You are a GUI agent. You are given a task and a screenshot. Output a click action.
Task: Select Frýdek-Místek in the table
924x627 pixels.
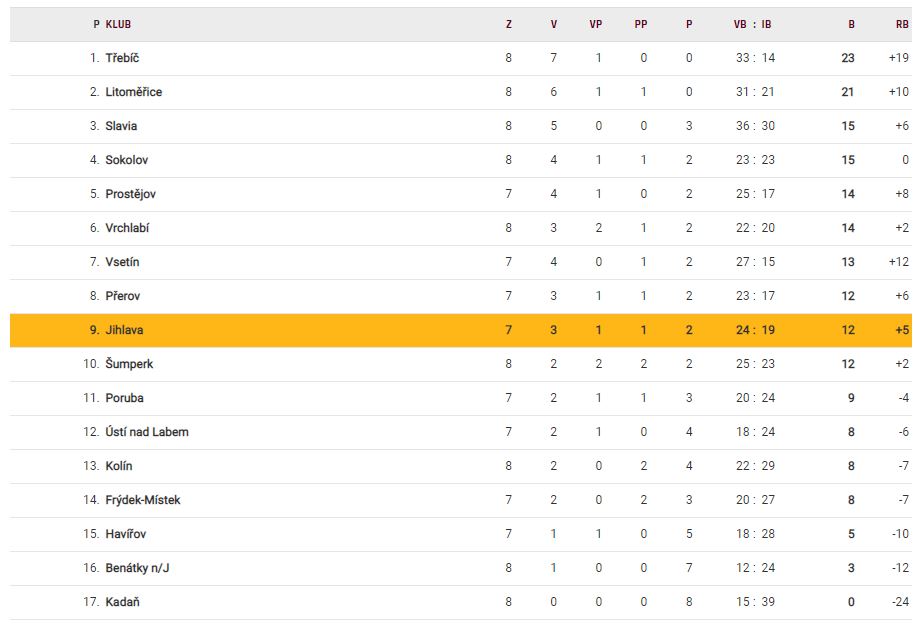[143, 500]
